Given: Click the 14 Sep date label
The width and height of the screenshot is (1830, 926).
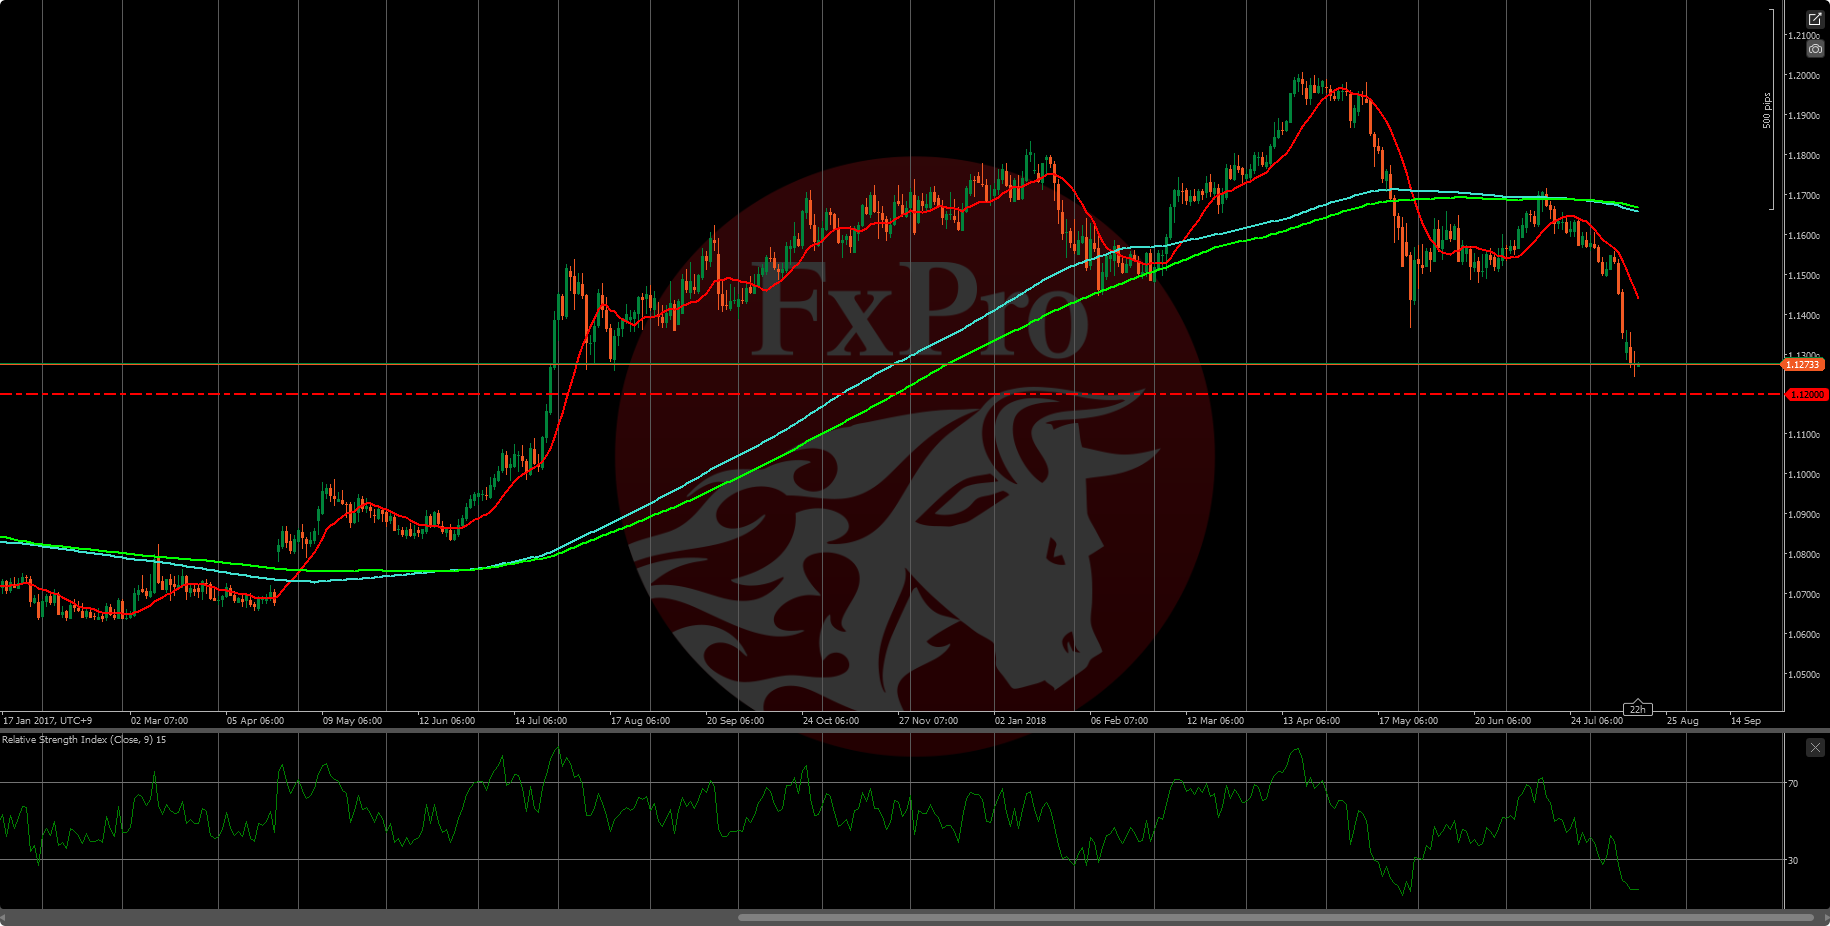Looking at the screenshot, I should click(x=1745, y=720).
